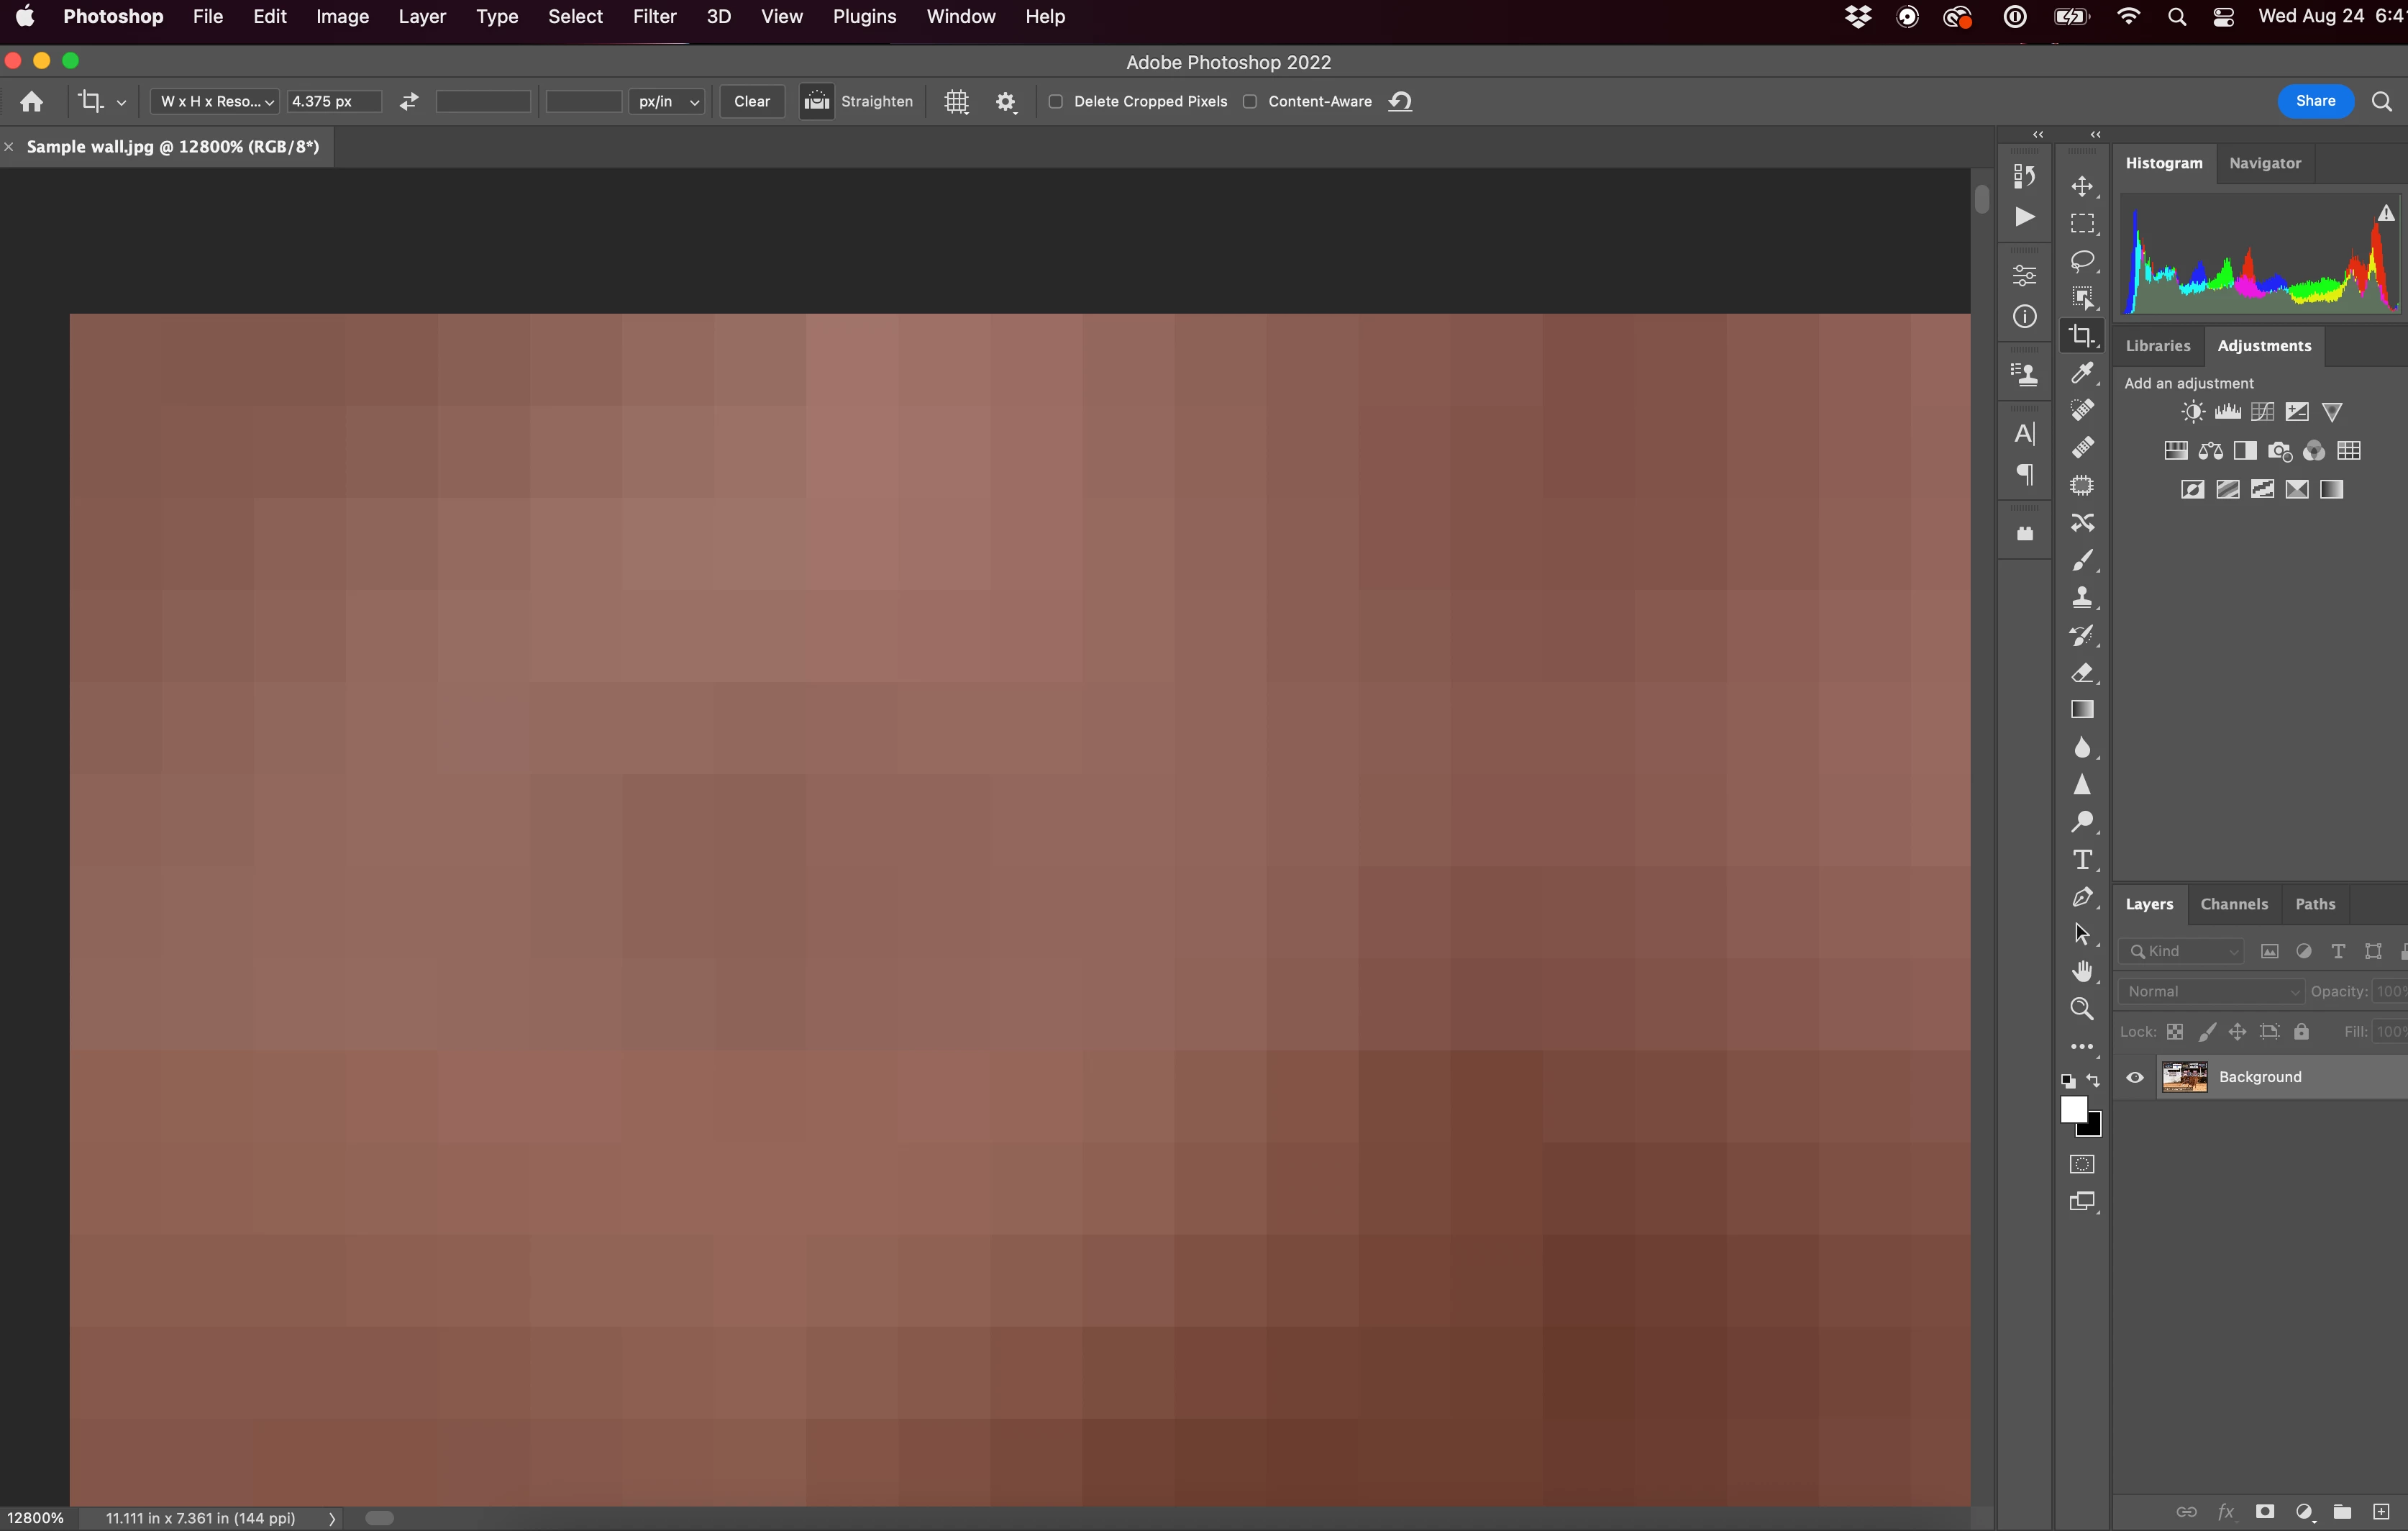Open the Normal blend mode dropdown

tap(2211, 991)
